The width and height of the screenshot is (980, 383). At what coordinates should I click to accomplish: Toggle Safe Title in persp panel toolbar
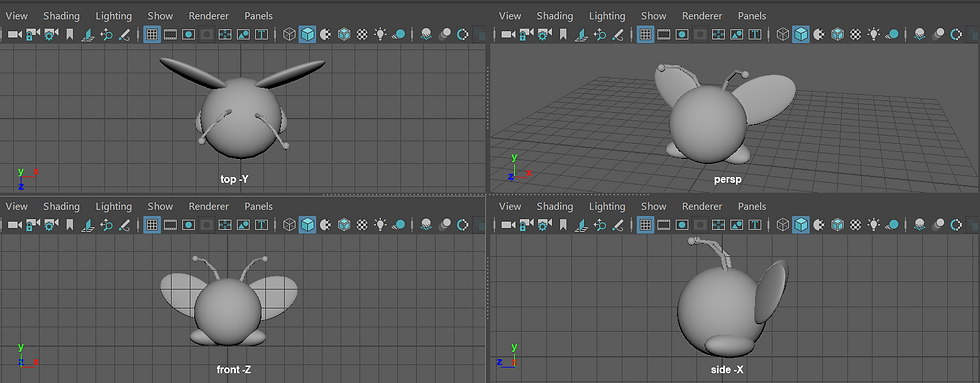755,34
